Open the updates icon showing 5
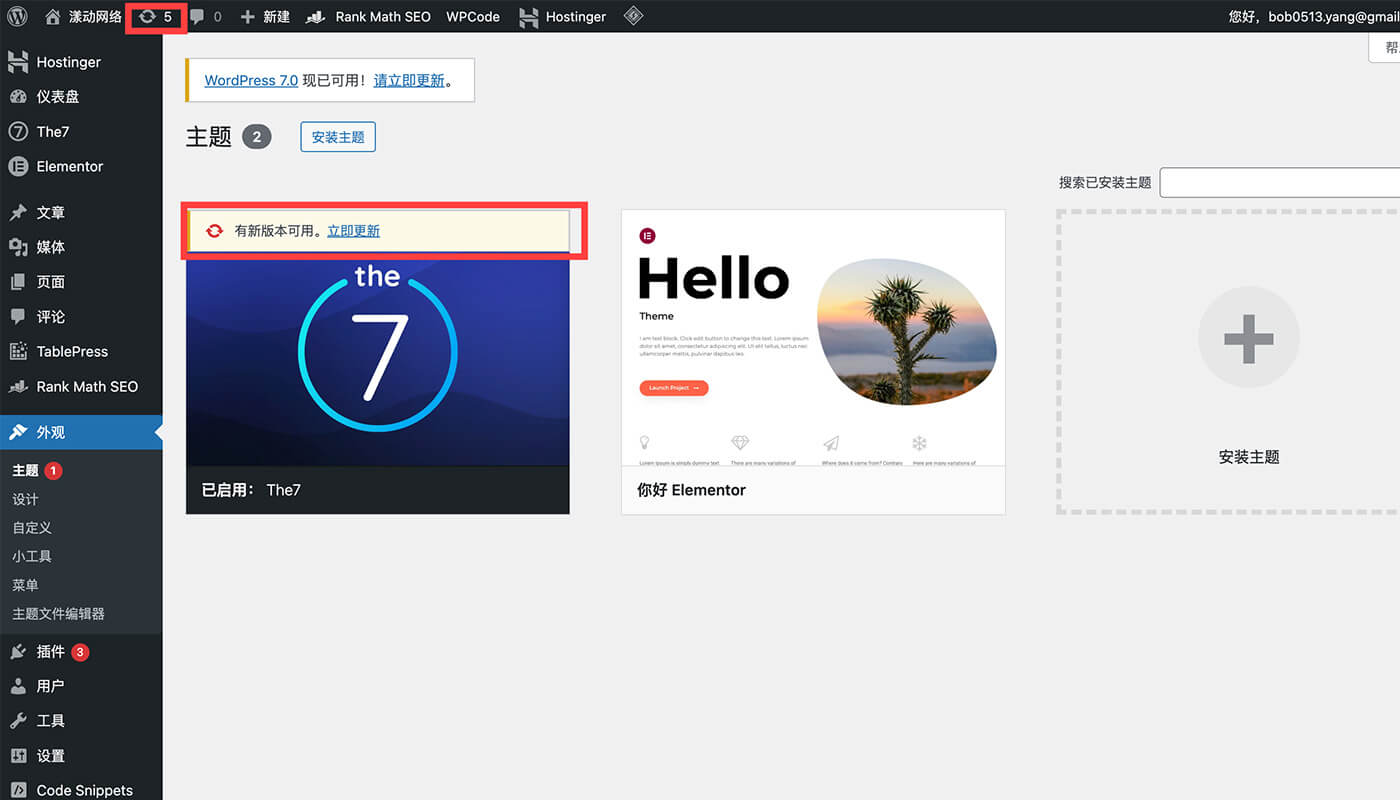 (x=156, y=16)
